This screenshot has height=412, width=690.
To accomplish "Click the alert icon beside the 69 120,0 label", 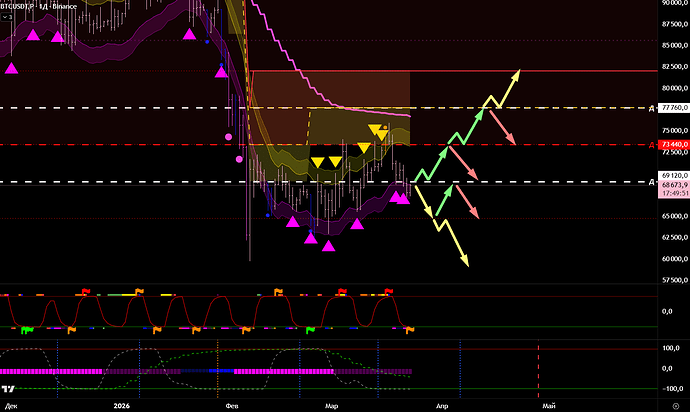I will 650,182.
